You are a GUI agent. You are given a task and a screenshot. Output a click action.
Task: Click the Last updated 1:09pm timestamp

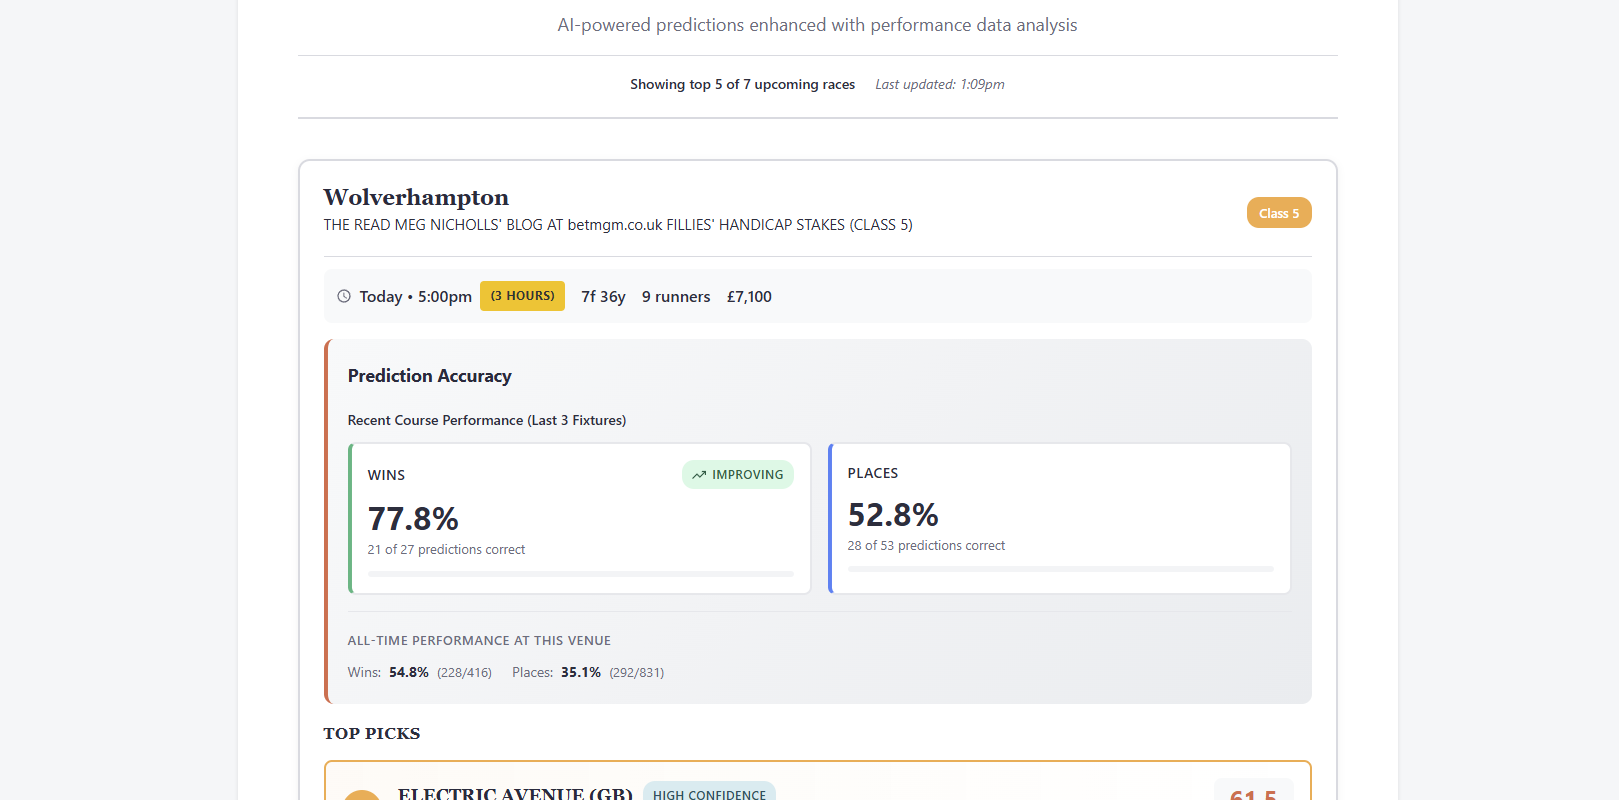[939, 85]
